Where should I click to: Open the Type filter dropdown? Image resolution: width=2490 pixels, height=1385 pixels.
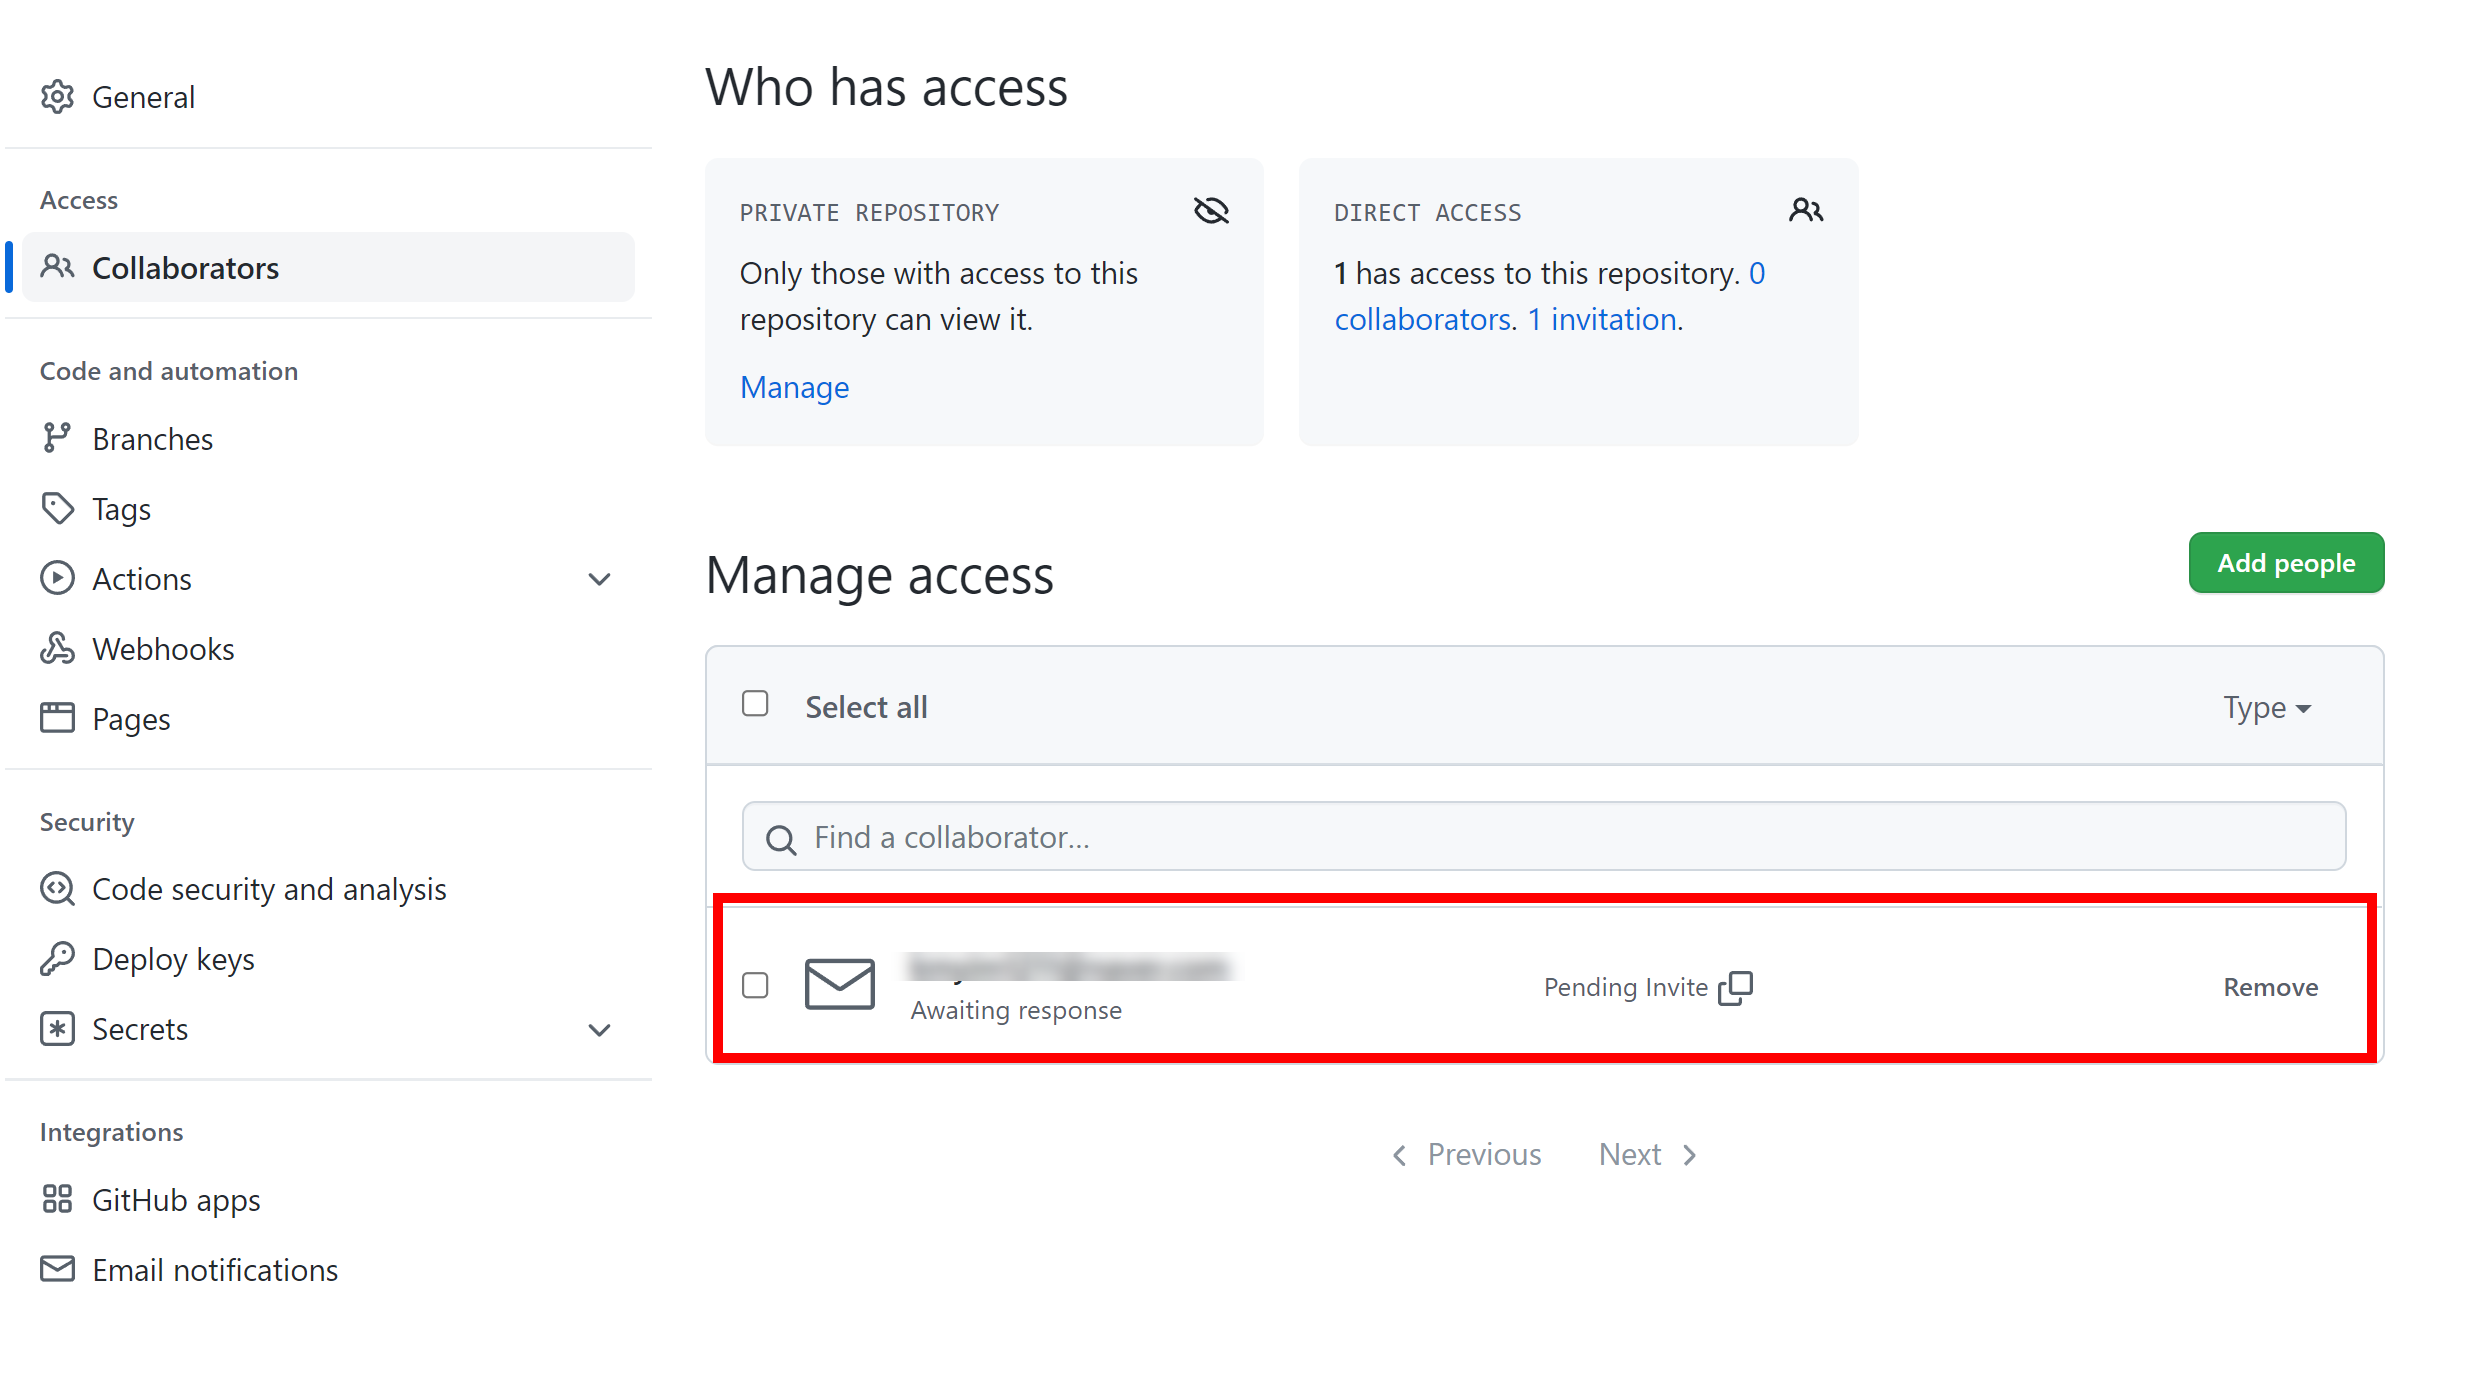pyautogui.click(x=2266, y=707)
